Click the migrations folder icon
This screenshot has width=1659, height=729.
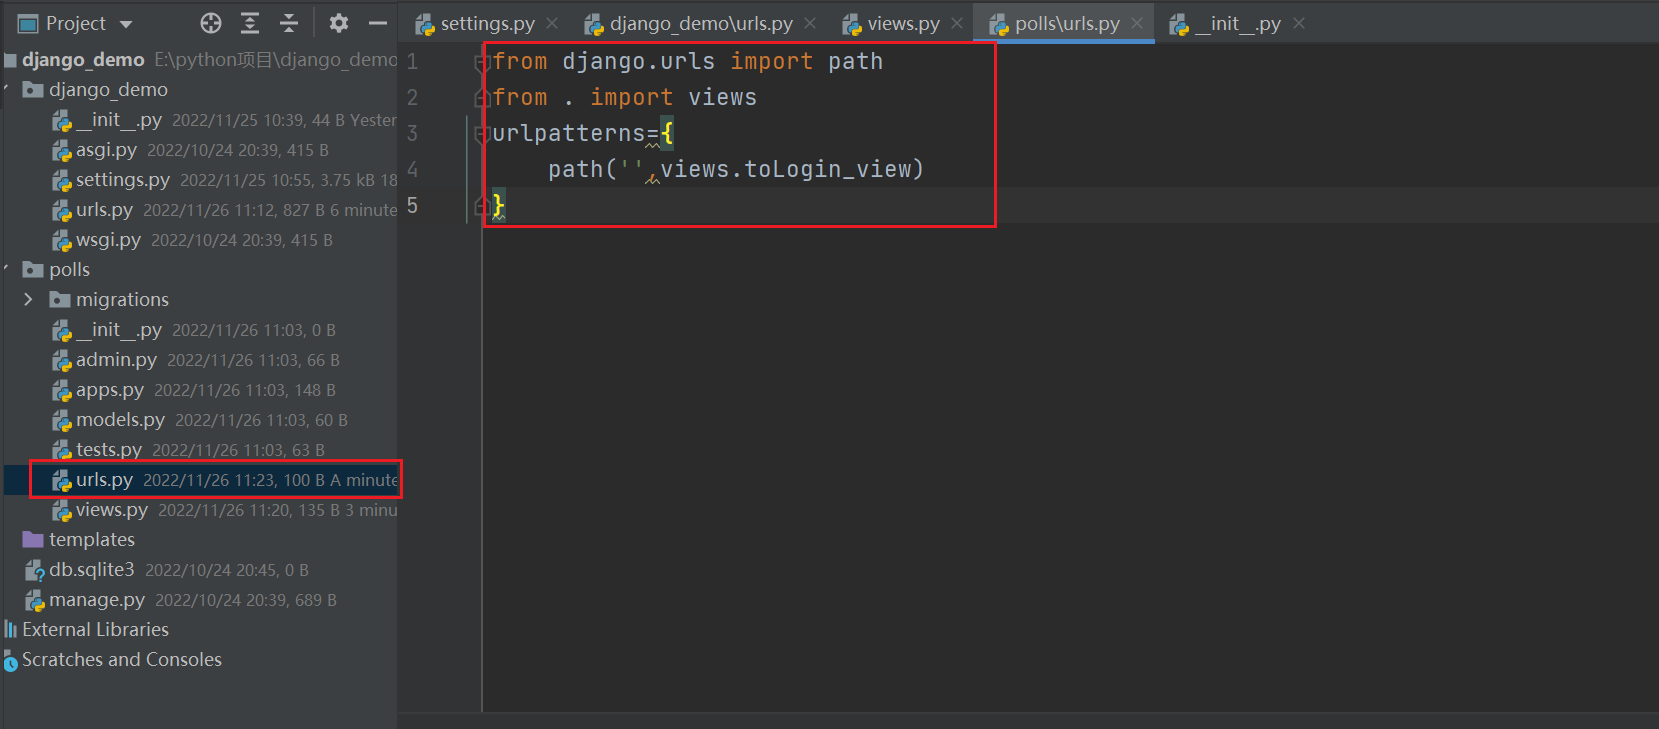[60, 300]
